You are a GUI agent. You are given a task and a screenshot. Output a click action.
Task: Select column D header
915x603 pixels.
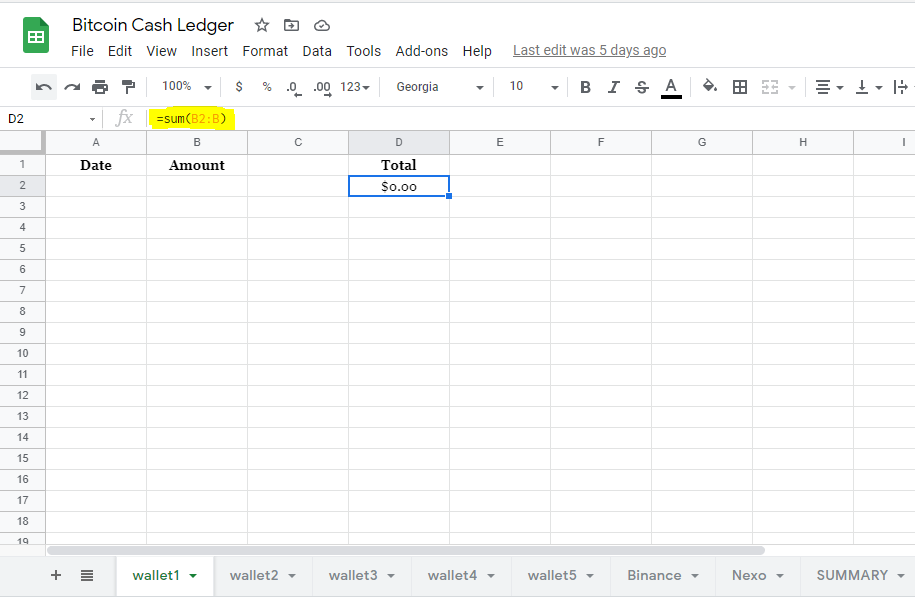[399, 142]
